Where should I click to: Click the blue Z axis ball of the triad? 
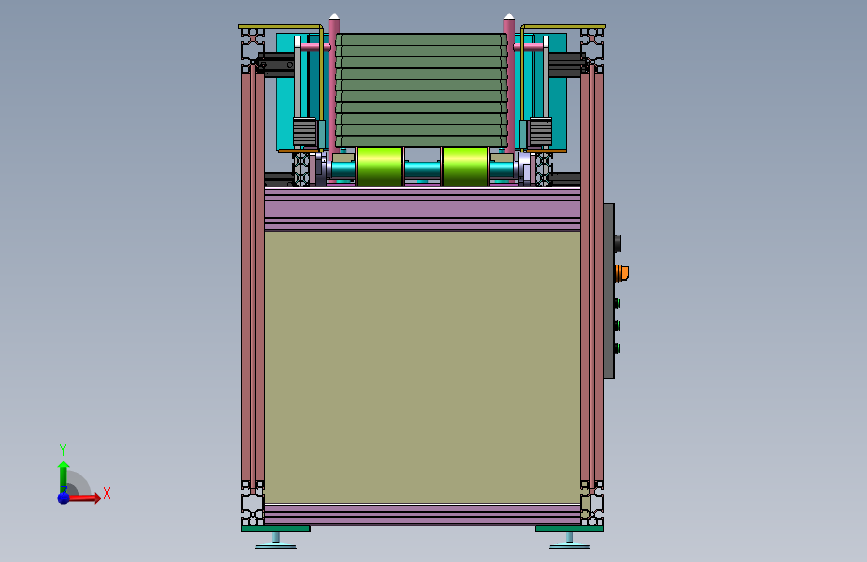pyautogui.click(x=63, y=498)
